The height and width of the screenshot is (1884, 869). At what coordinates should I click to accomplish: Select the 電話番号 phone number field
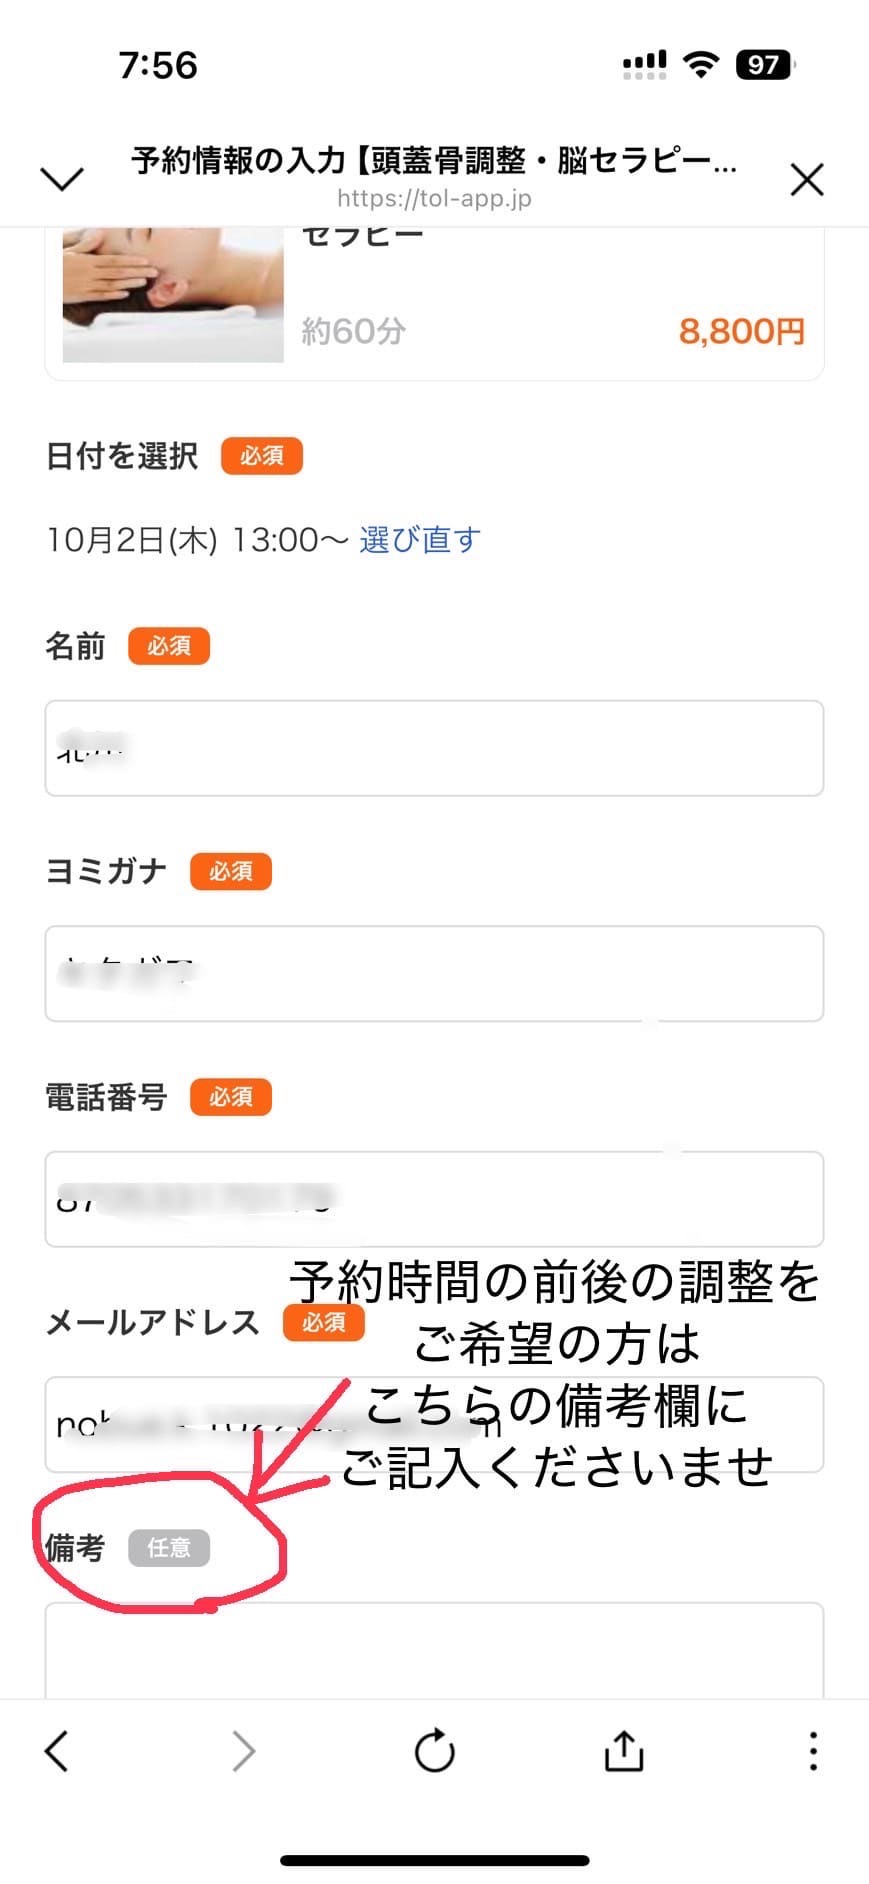(x=434, y=1198)
